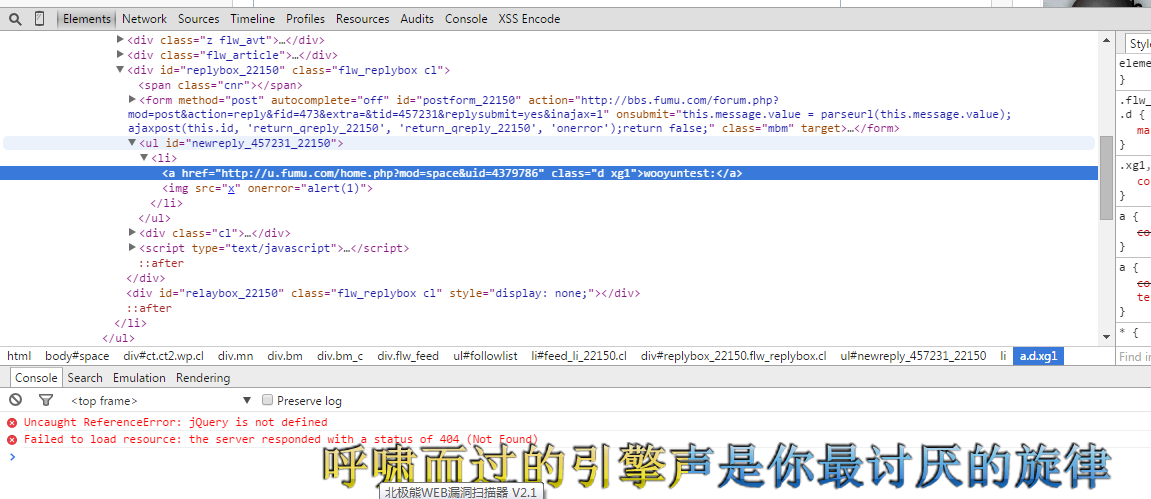Click the elements panel vertical scrollbar thumb
This screenshot has height=499, width=1151.
[x=1106, y=177]
